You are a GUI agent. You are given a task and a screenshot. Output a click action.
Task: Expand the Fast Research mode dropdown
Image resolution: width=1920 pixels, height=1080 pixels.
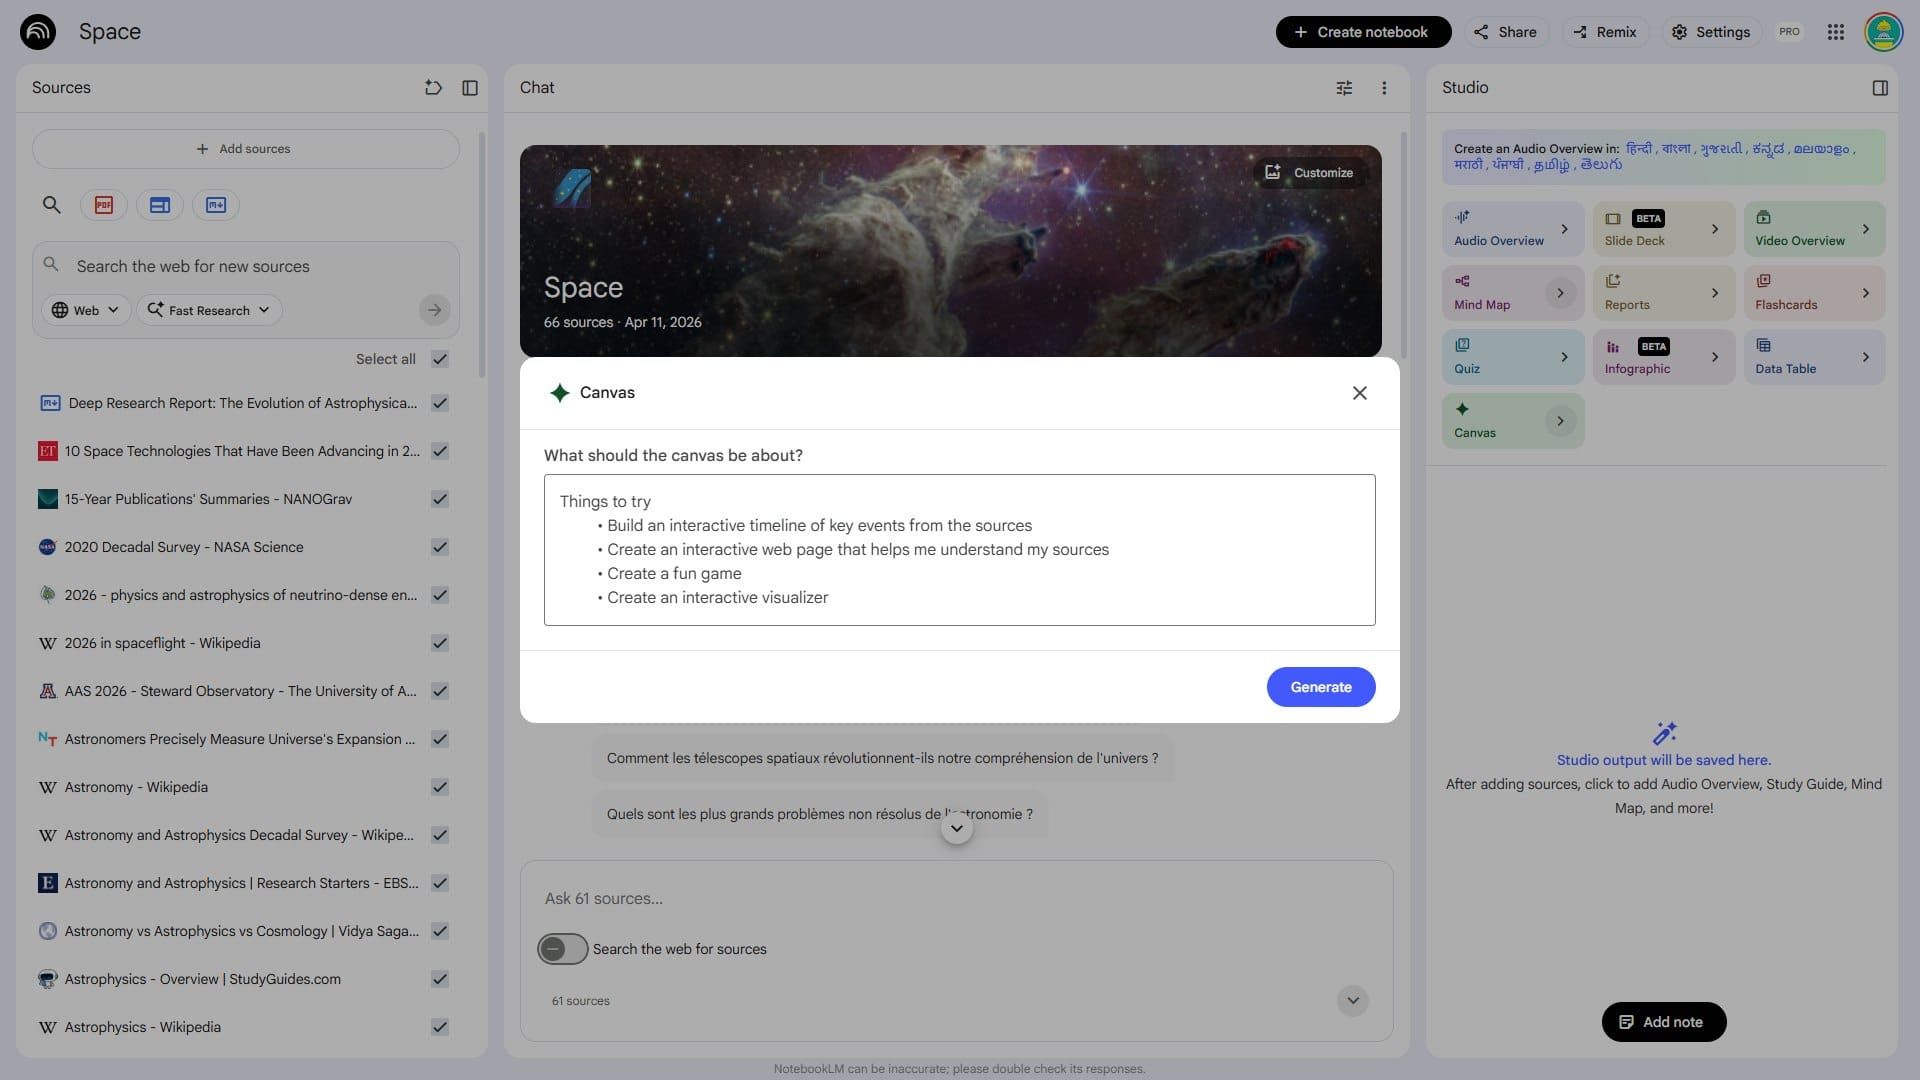pos(208,310)
